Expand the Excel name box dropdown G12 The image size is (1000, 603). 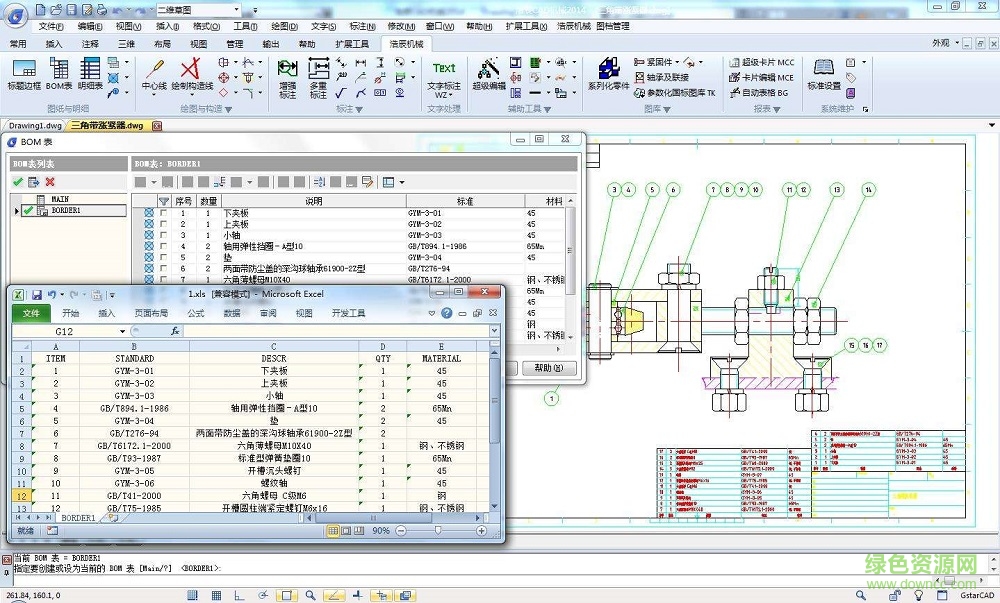(x=123, y=331)
